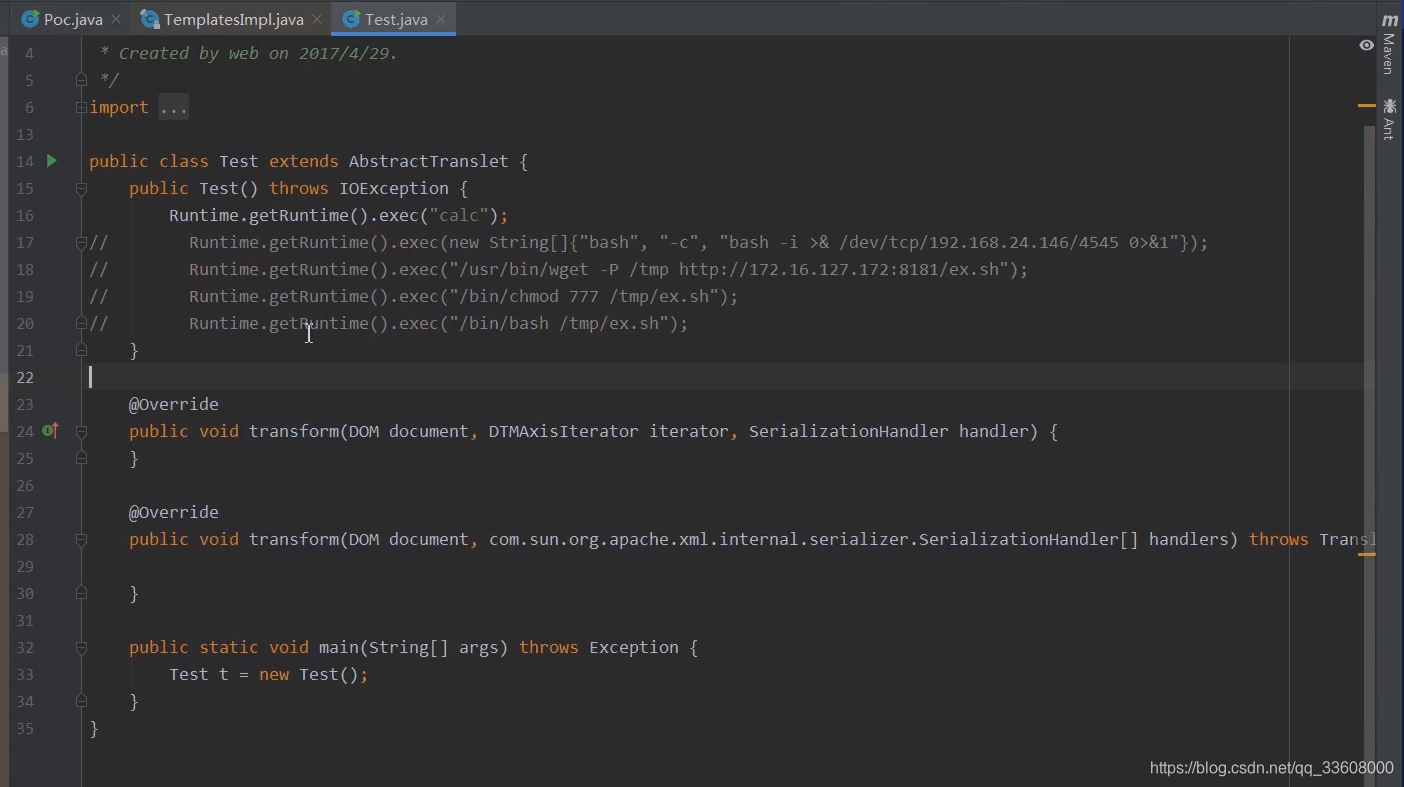Open the Maven tool window
Screen dimensions: 1404x787
(1389, 45)
